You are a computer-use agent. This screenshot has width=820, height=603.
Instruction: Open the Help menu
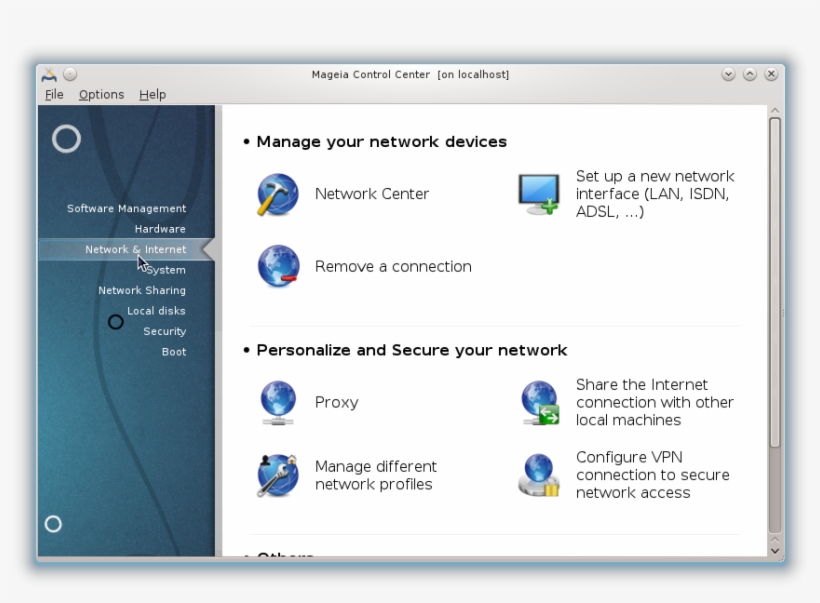click(x=152, y=94)
